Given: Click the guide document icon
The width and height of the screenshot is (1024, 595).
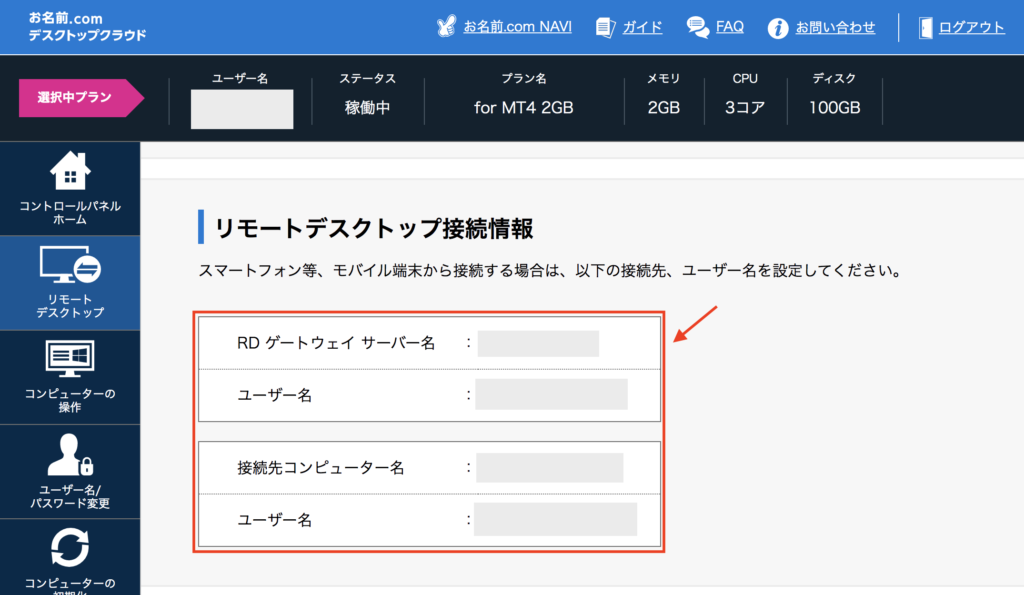Looking at the screenshot, I should point(605,27).
